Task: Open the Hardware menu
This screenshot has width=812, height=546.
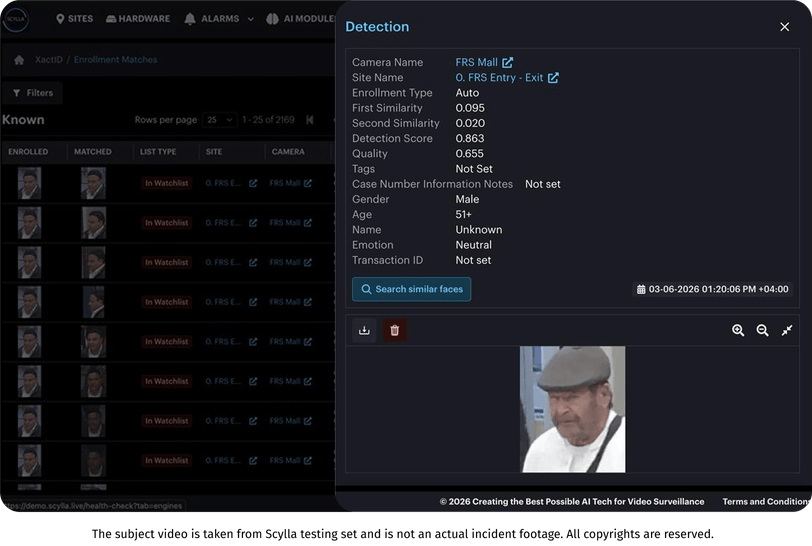Action: point(138,19)
